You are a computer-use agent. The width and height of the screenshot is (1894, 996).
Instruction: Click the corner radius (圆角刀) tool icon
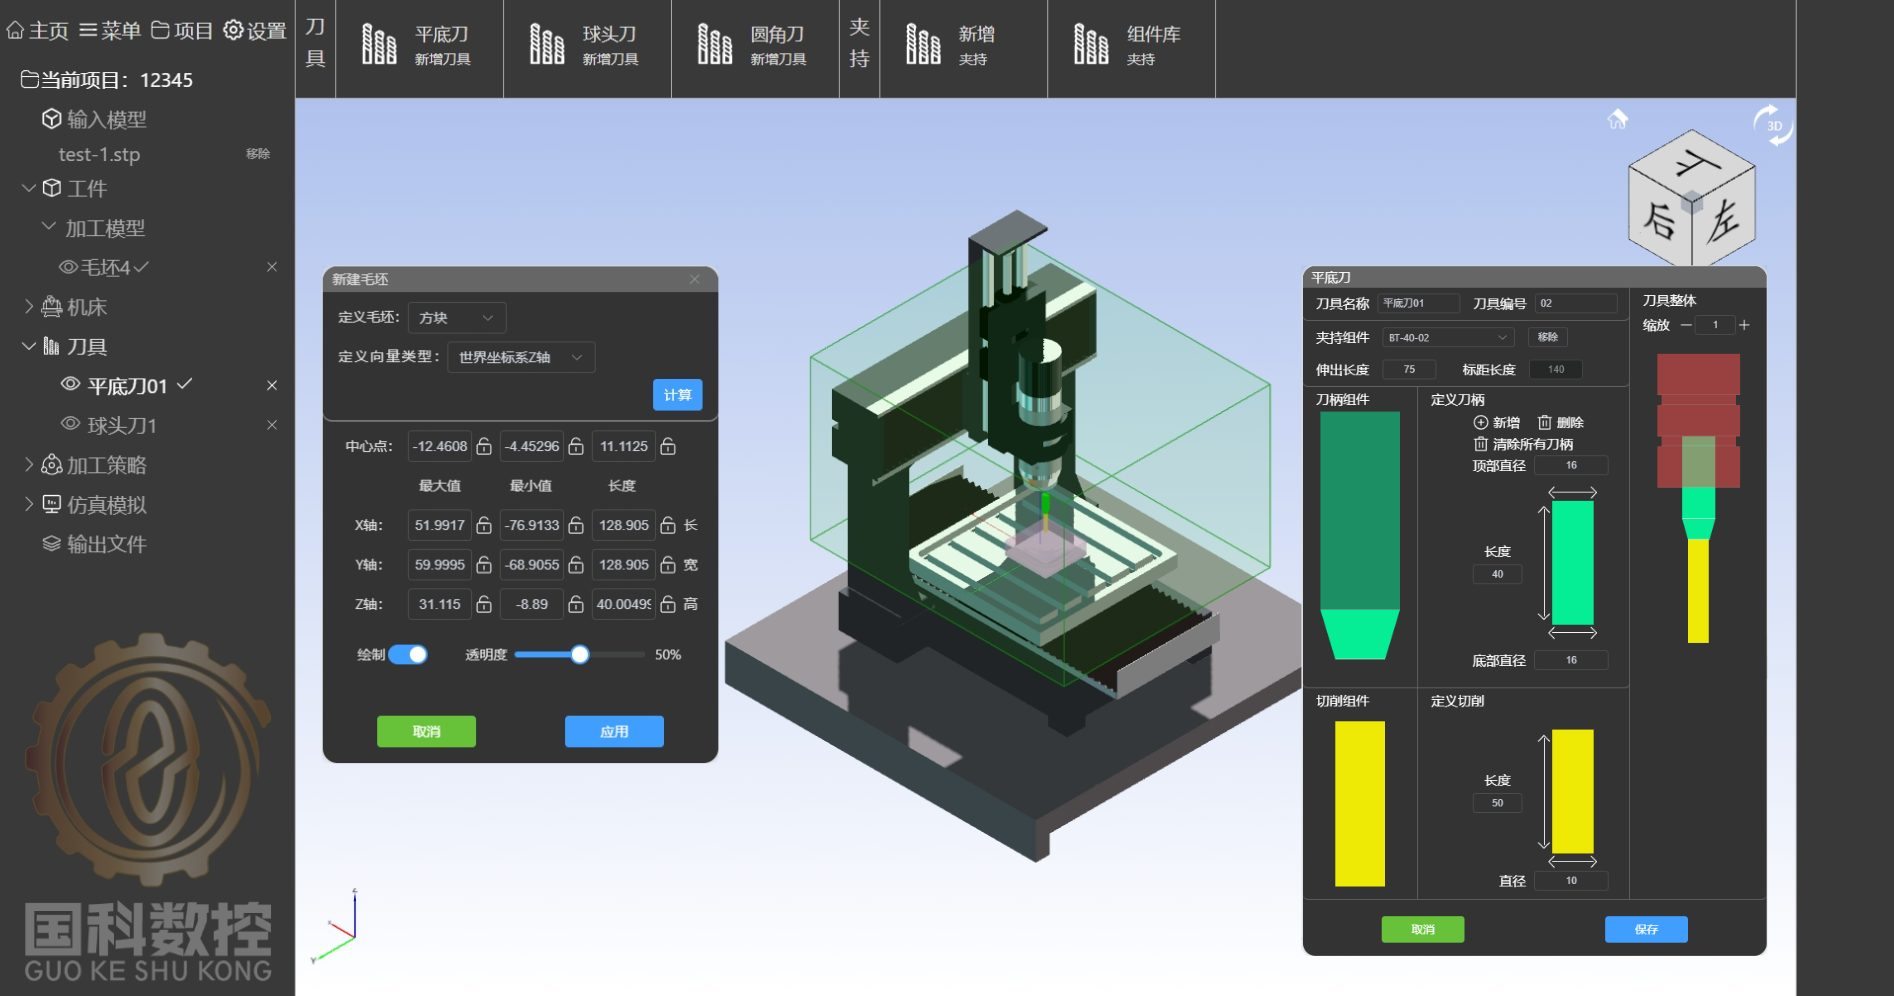tap(715, 45)
